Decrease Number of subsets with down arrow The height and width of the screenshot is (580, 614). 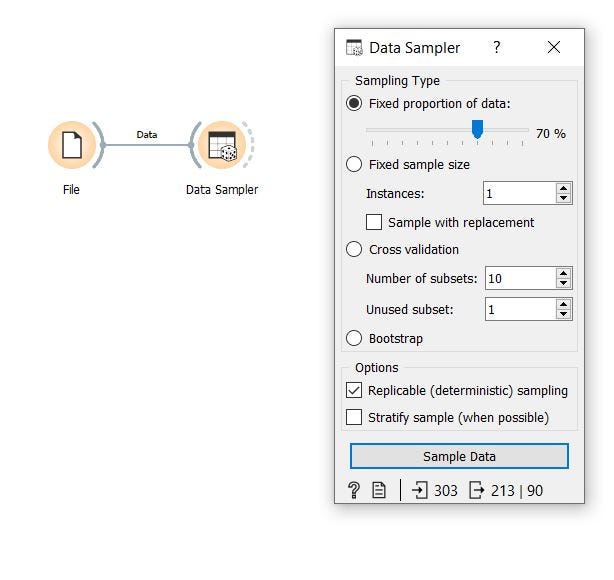(x=563, y=283)
